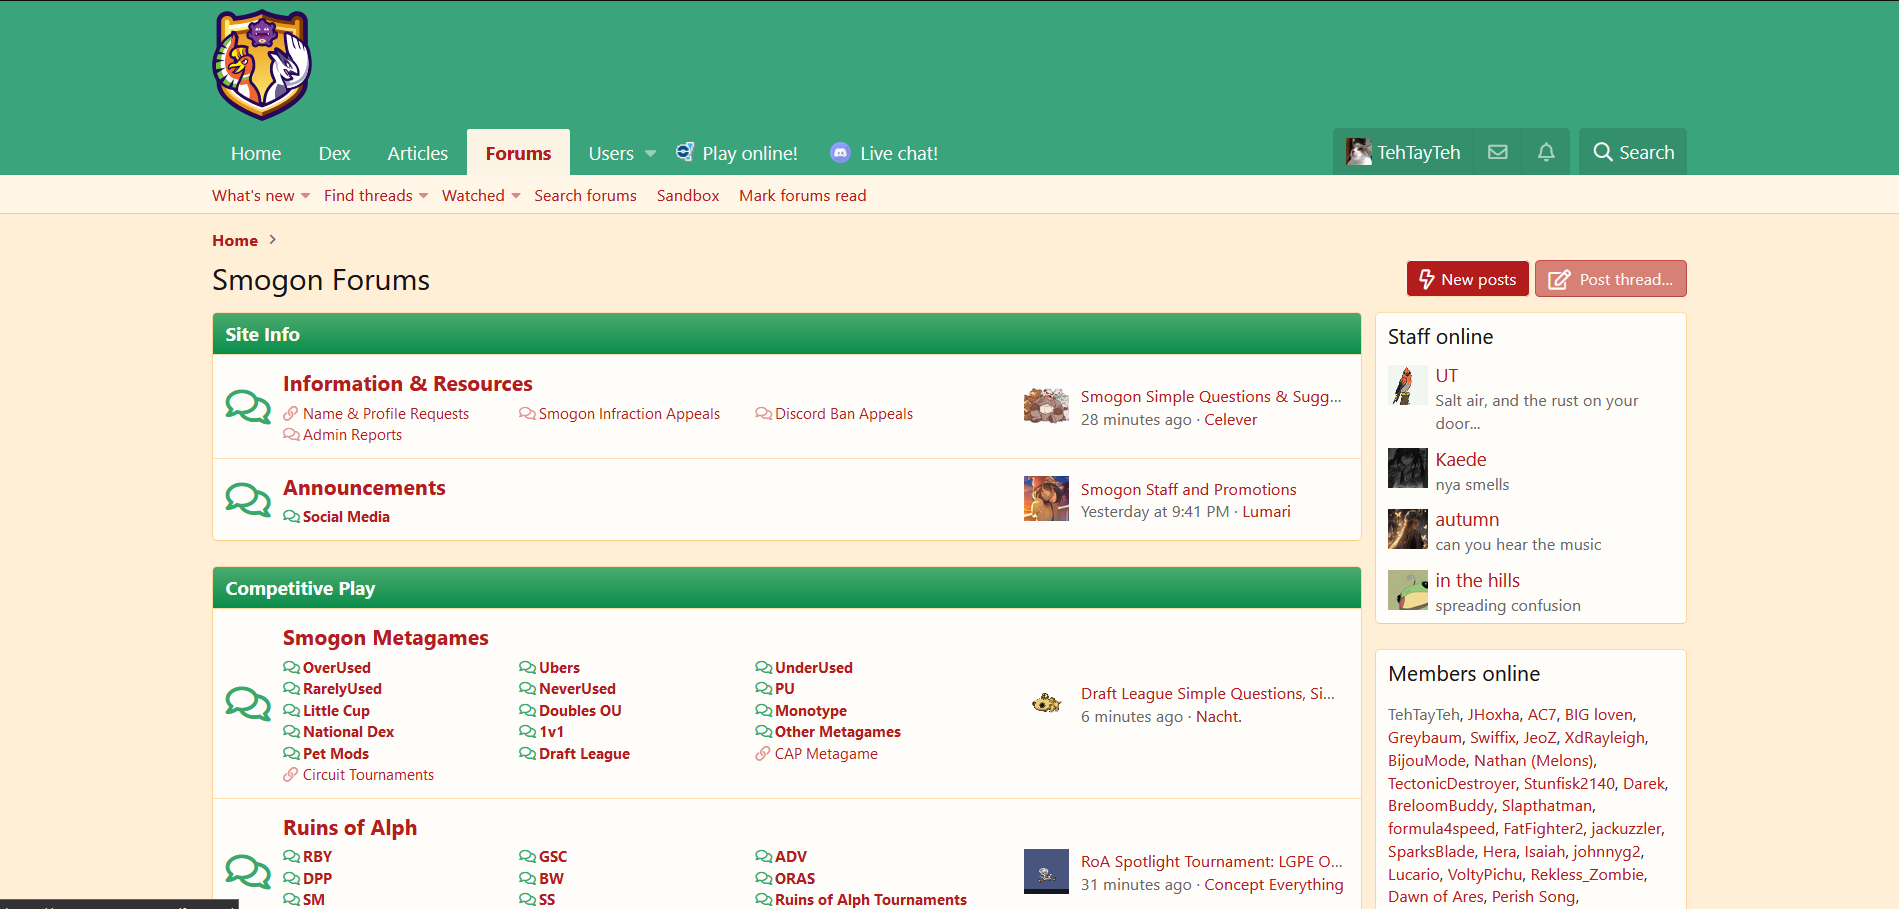The image size is (1899, 909).
Task: Open the Social Media subforum
Action: coord(346,517)
